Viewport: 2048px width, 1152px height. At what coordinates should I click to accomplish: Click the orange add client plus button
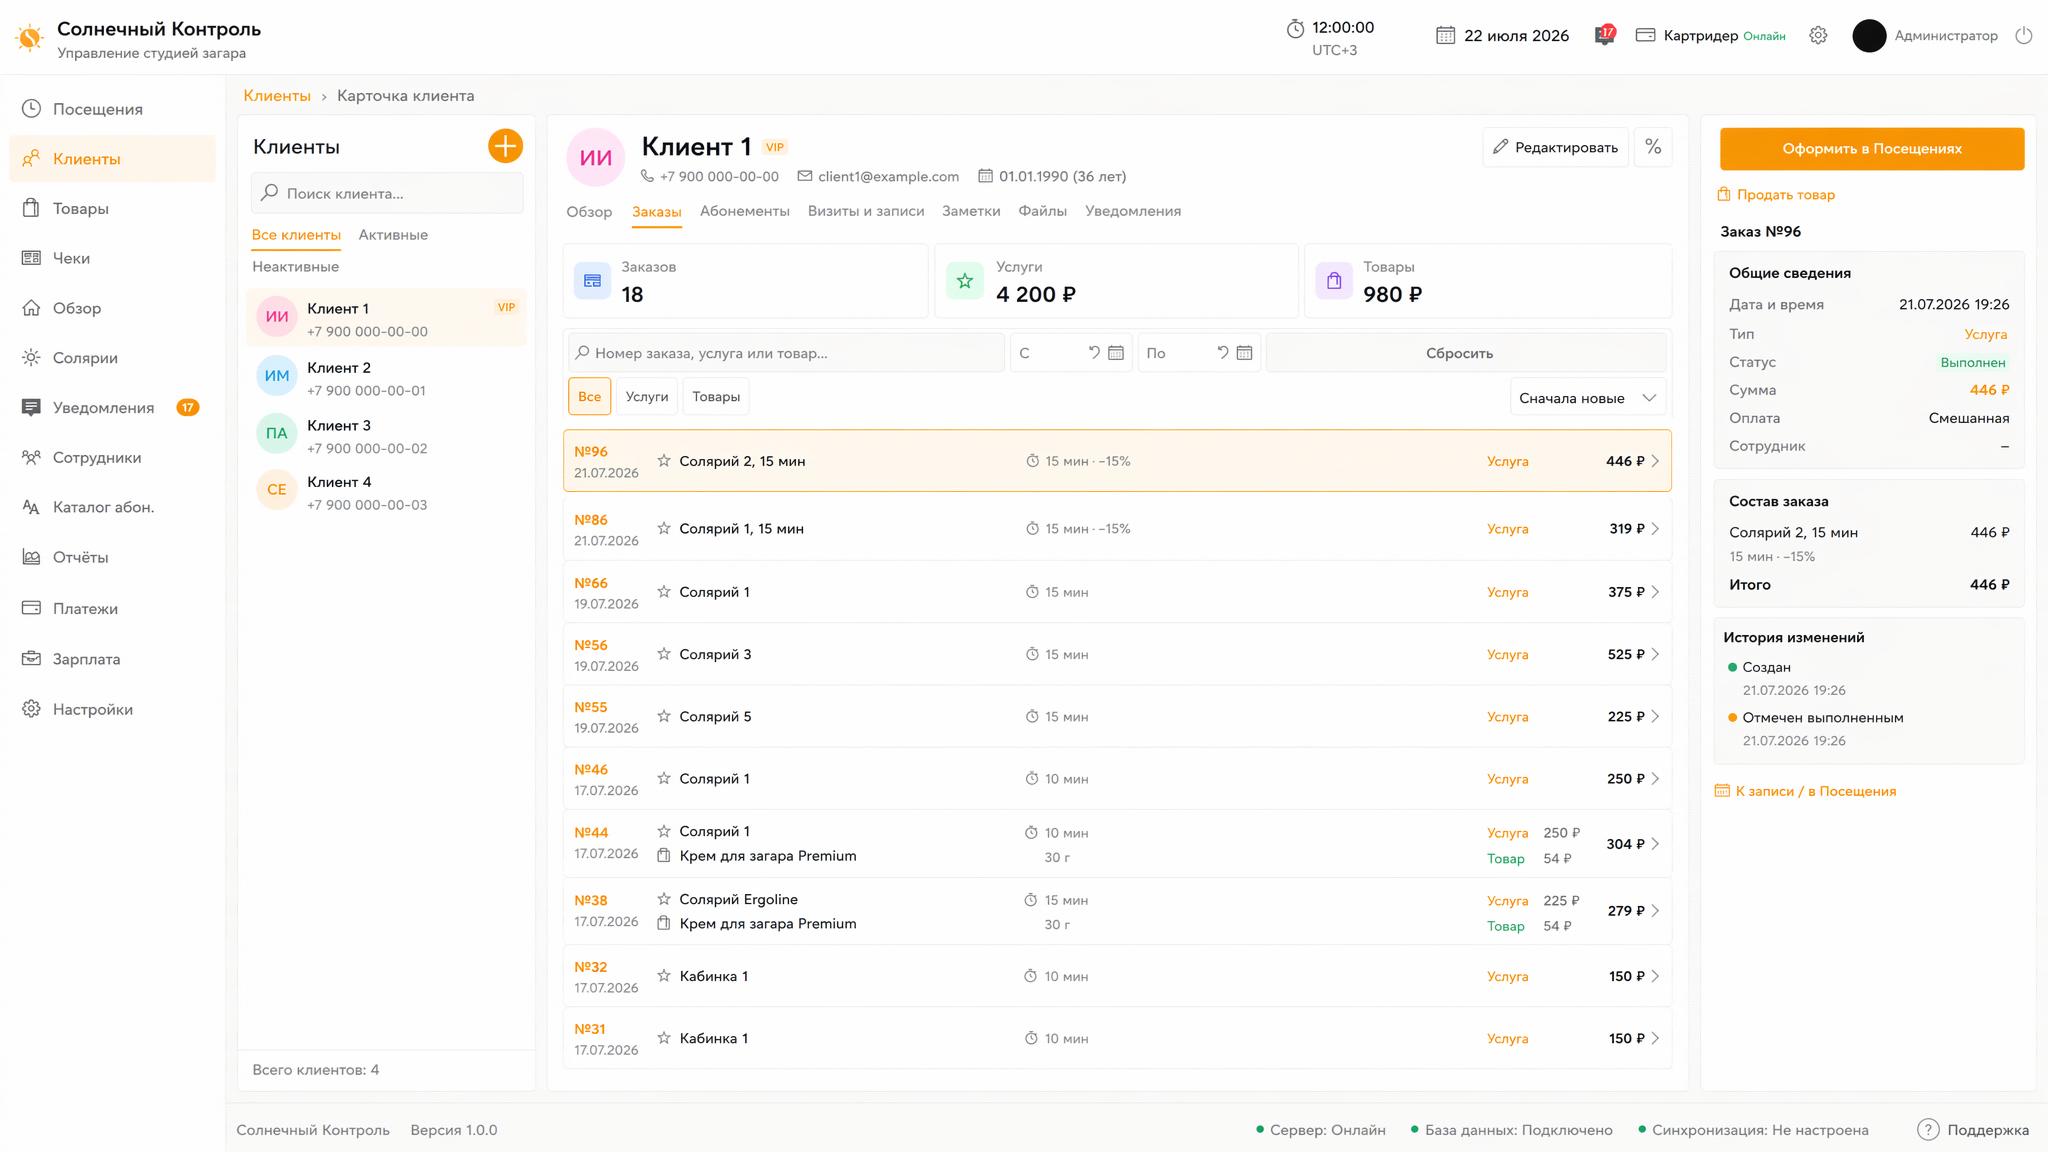(x=505, y=146)
